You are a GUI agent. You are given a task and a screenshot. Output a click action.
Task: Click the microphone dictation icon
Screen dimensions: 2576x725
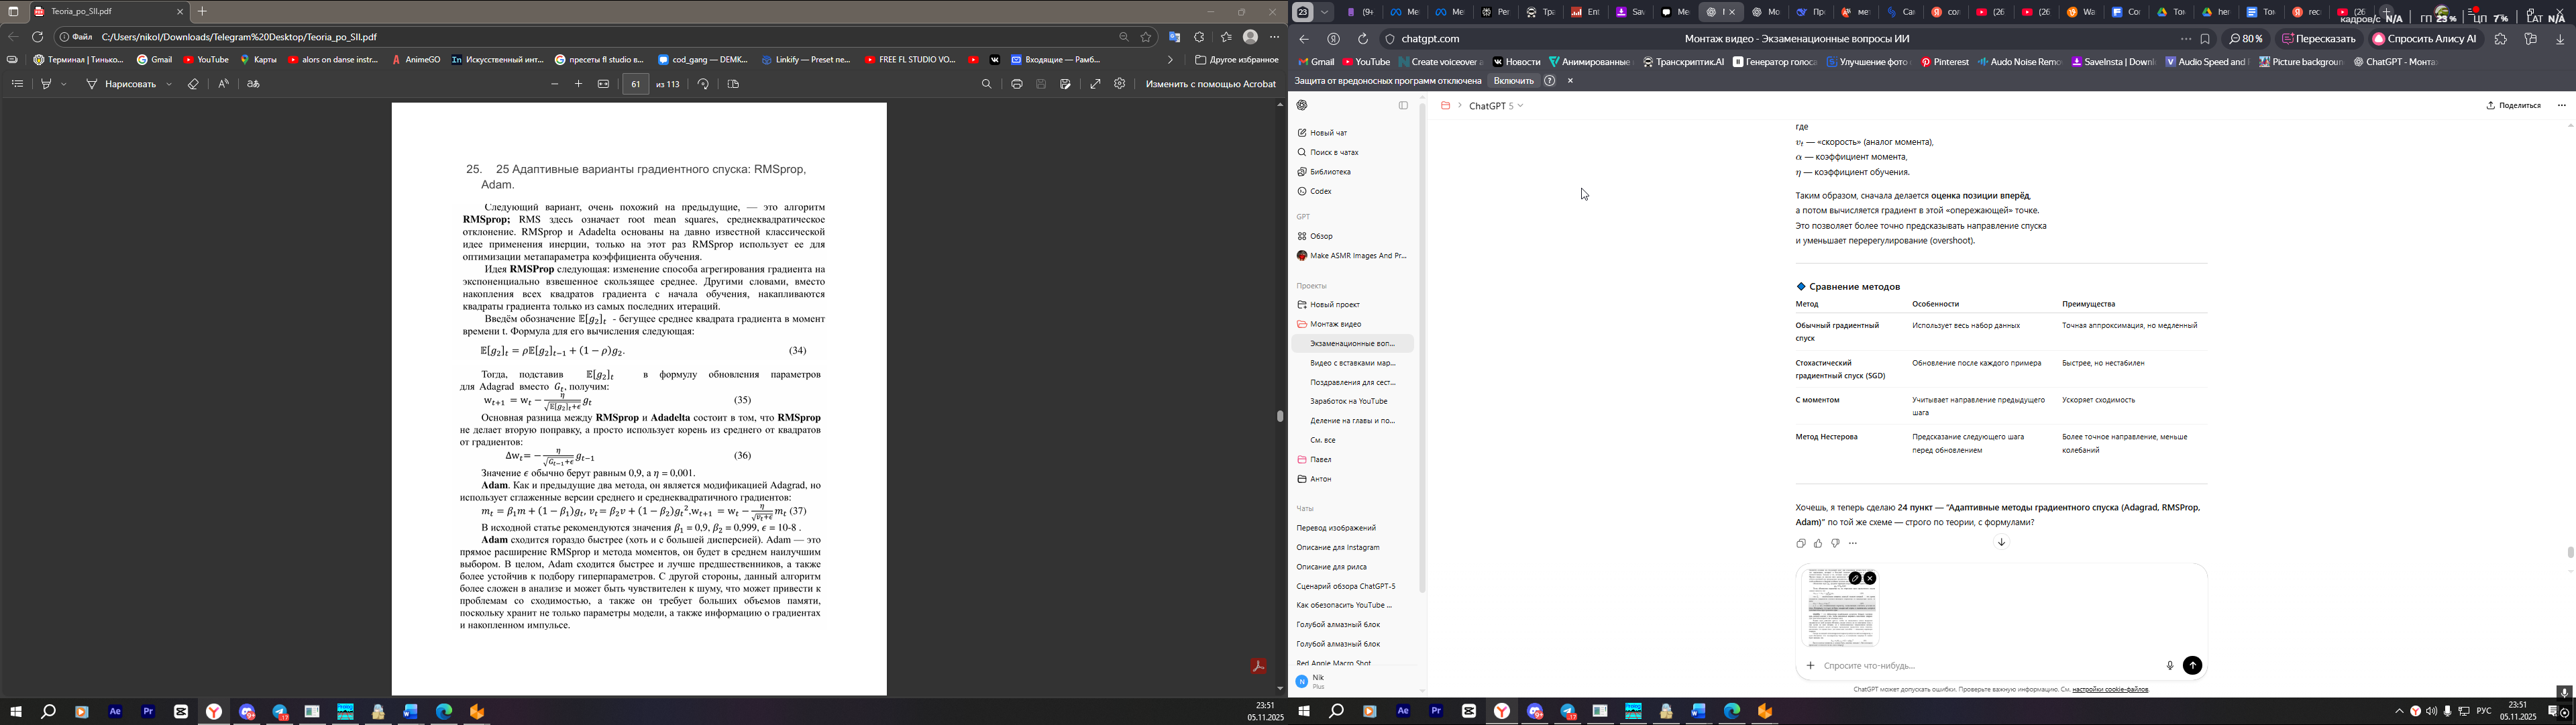click(2170, 666)
